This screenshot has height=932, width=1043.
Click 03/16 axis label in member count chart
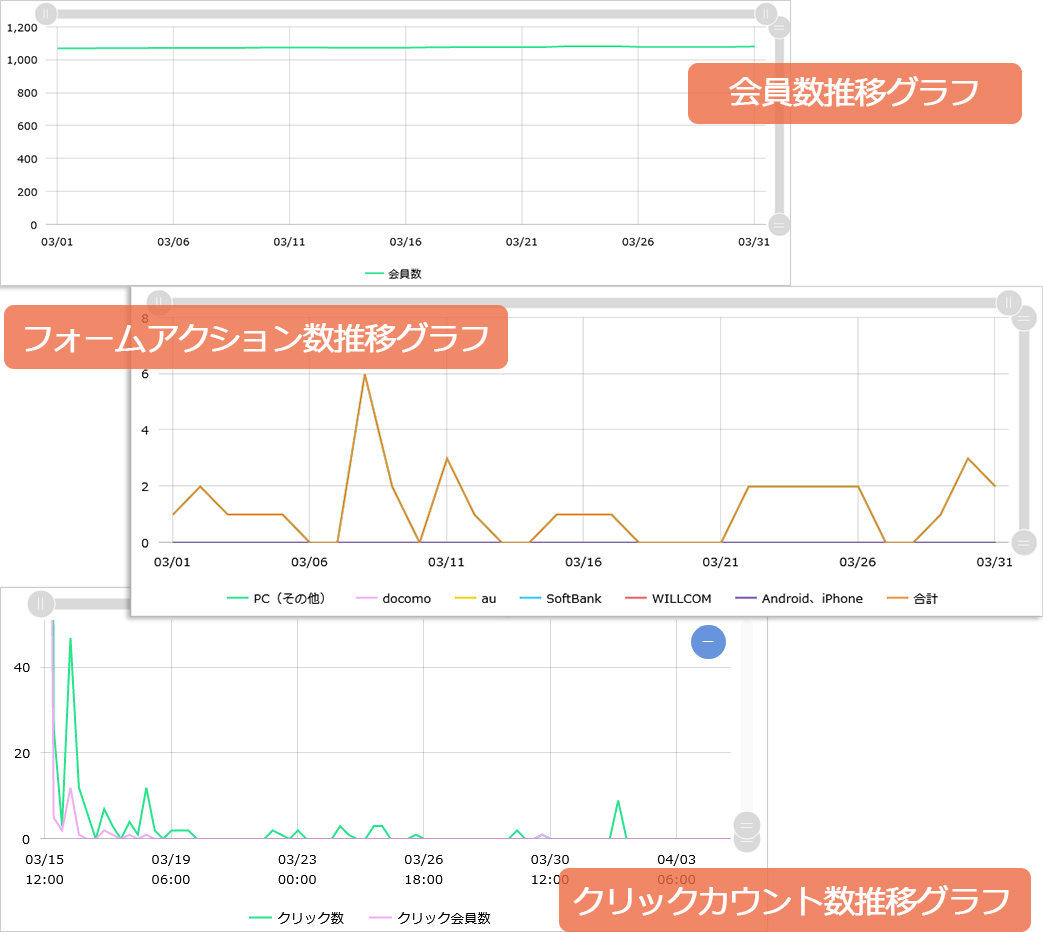pos(405,241)
